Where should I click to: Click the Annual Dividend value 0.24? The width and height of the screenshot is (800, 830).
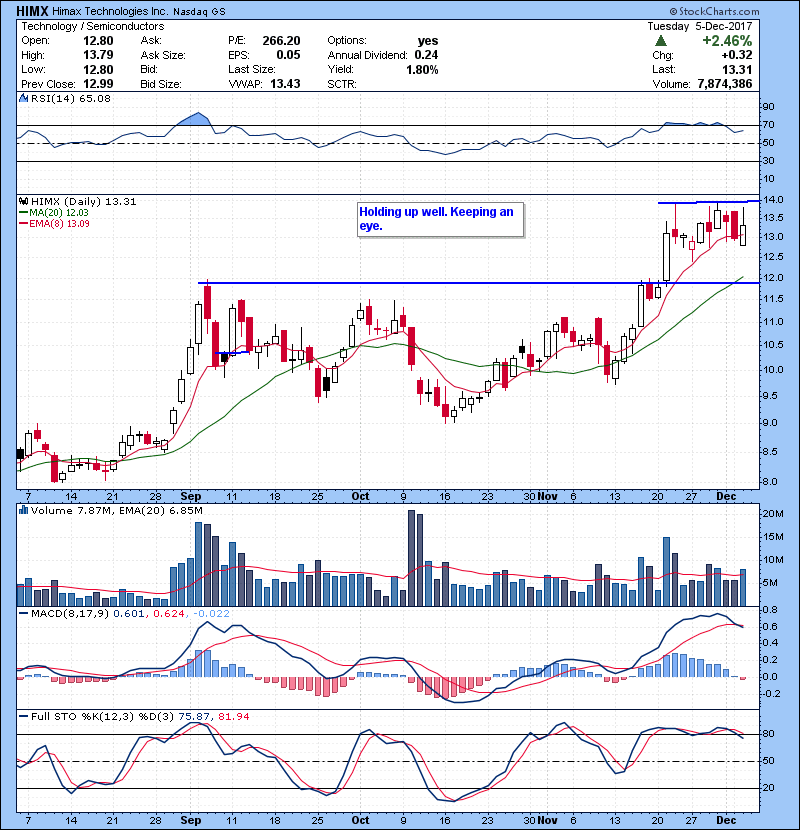point(426,55)
